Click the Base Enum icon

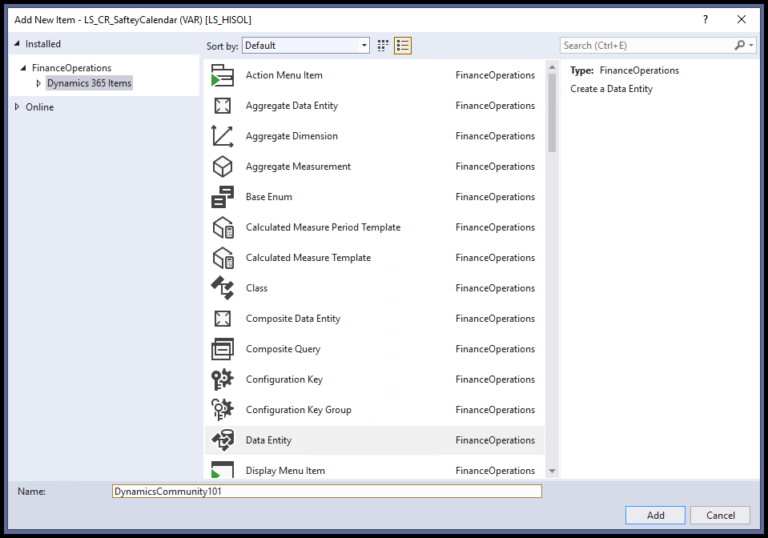[222, 197]
